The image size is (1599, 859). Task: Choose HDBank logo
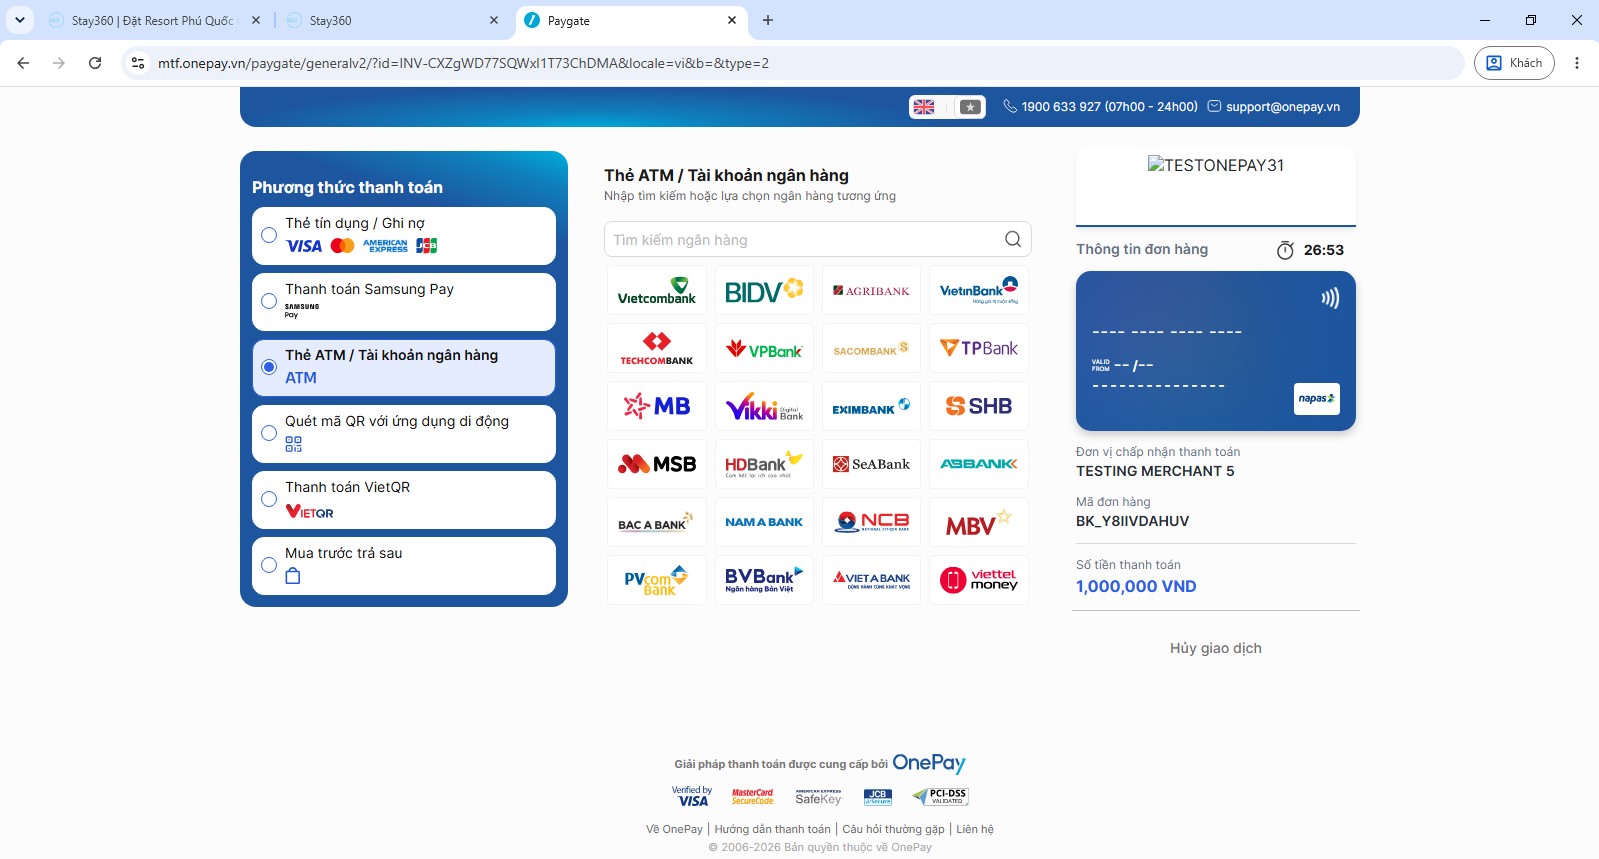[x=764, y=464]
